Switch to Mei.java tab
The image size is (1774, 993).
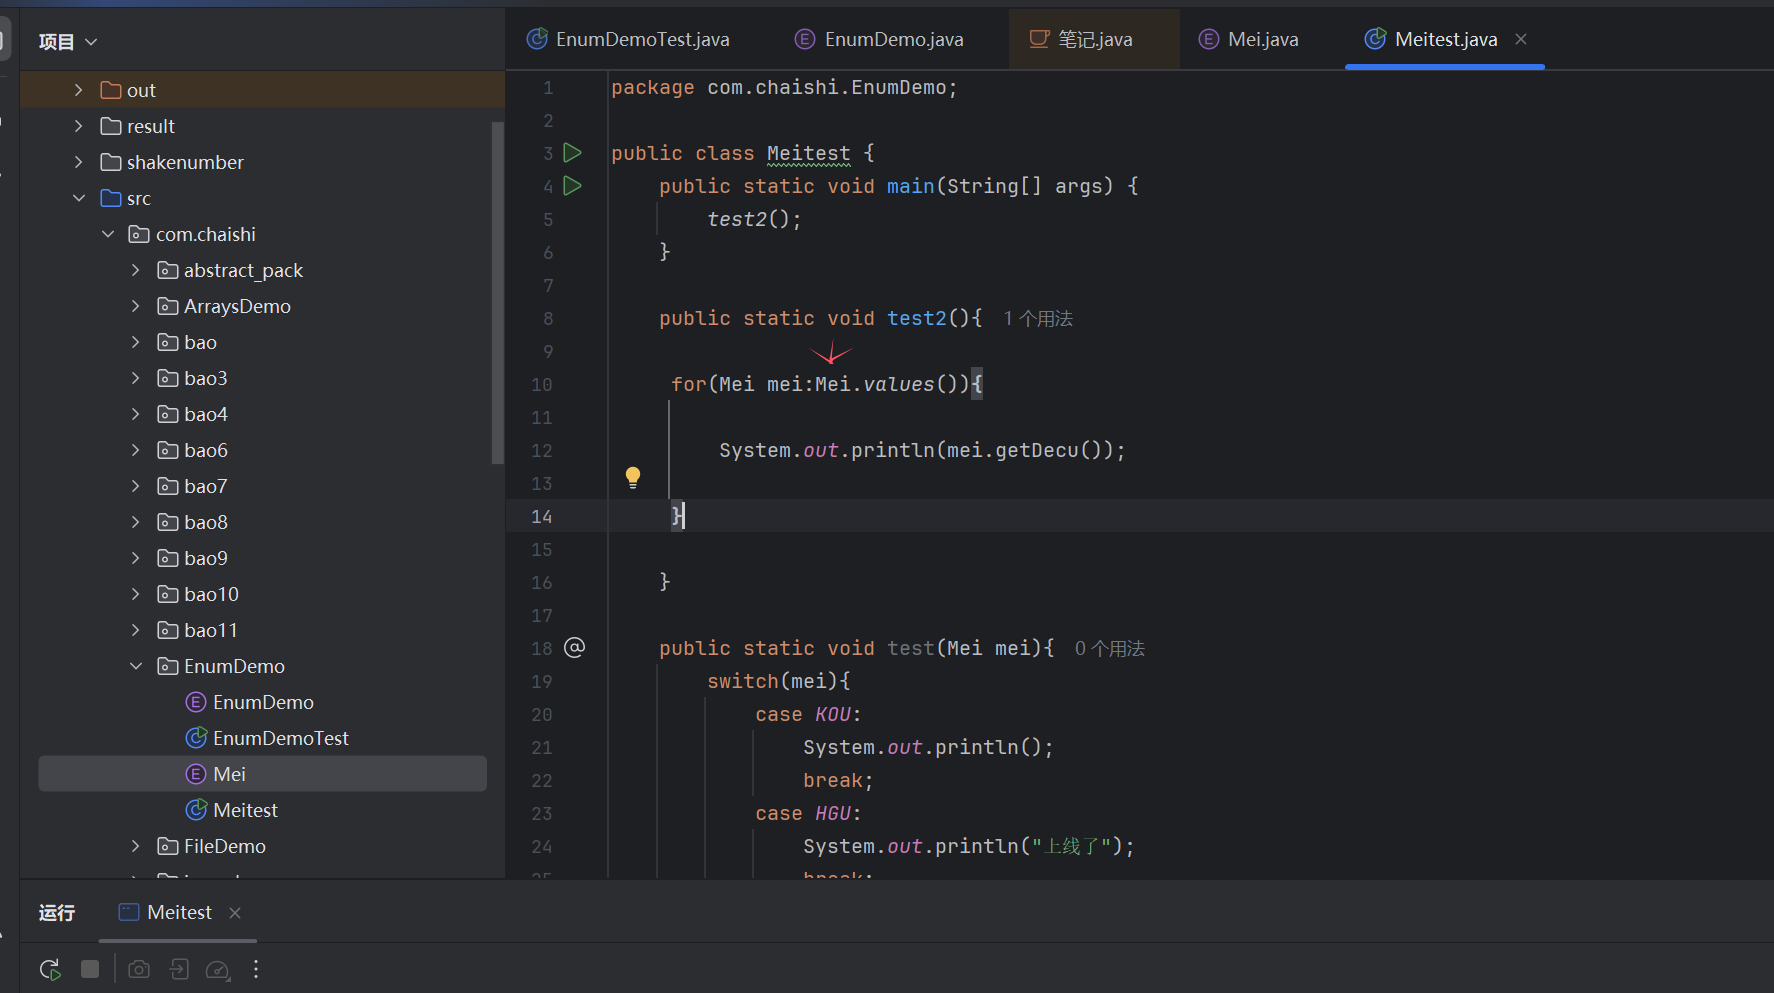[1249, 39]
